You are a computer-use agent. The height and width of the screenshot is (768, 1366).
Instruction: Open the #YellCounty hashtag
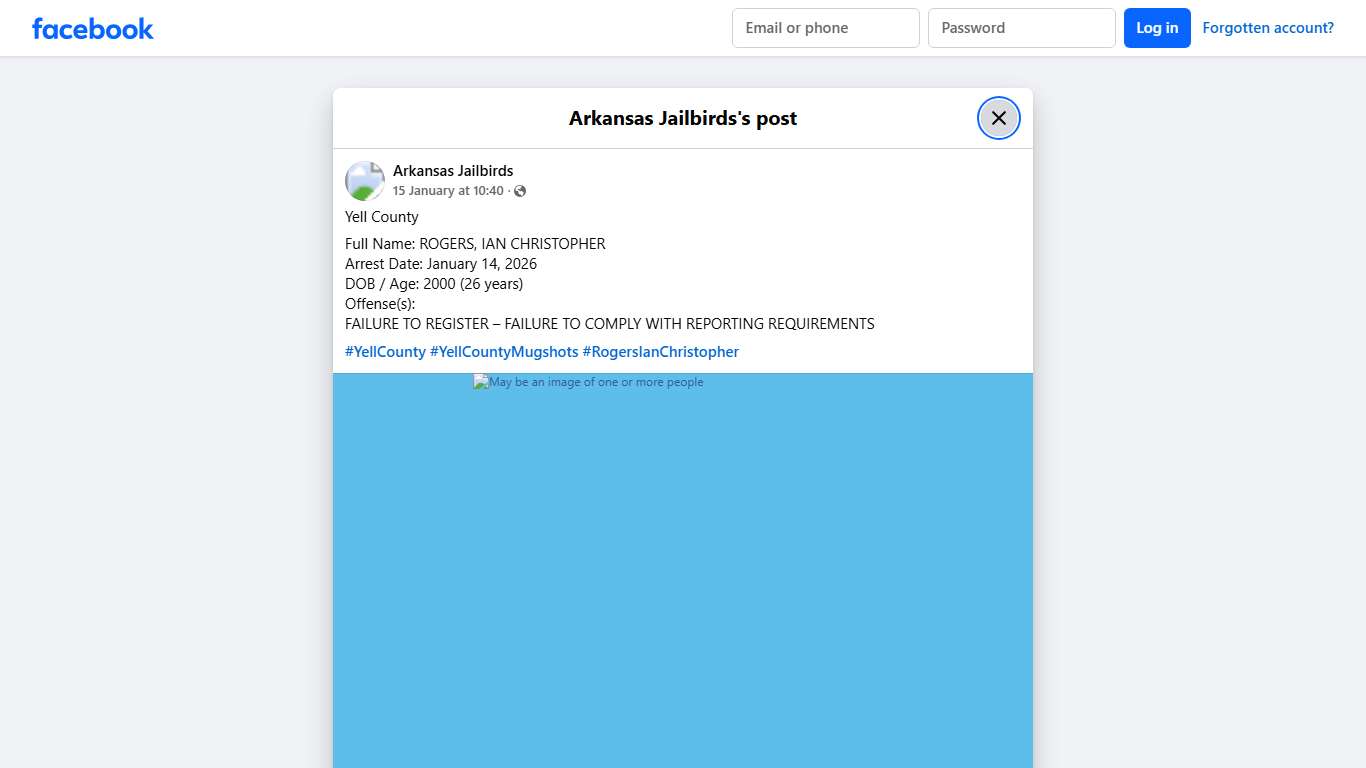385,351
